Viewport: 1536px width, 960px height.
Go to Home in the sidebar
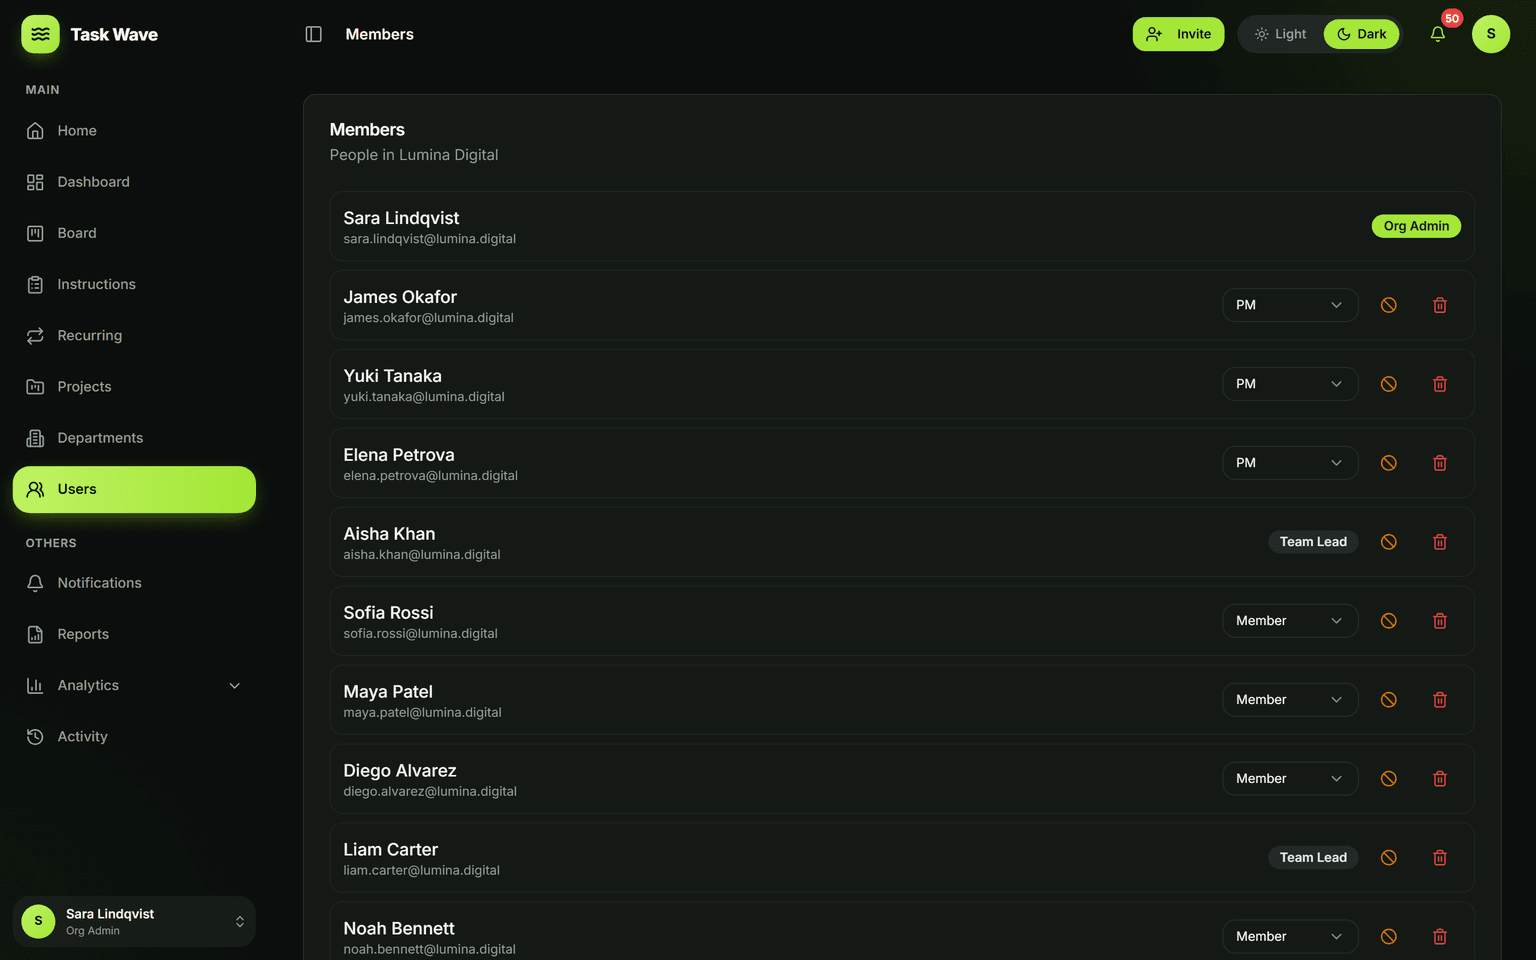(134, 131)
